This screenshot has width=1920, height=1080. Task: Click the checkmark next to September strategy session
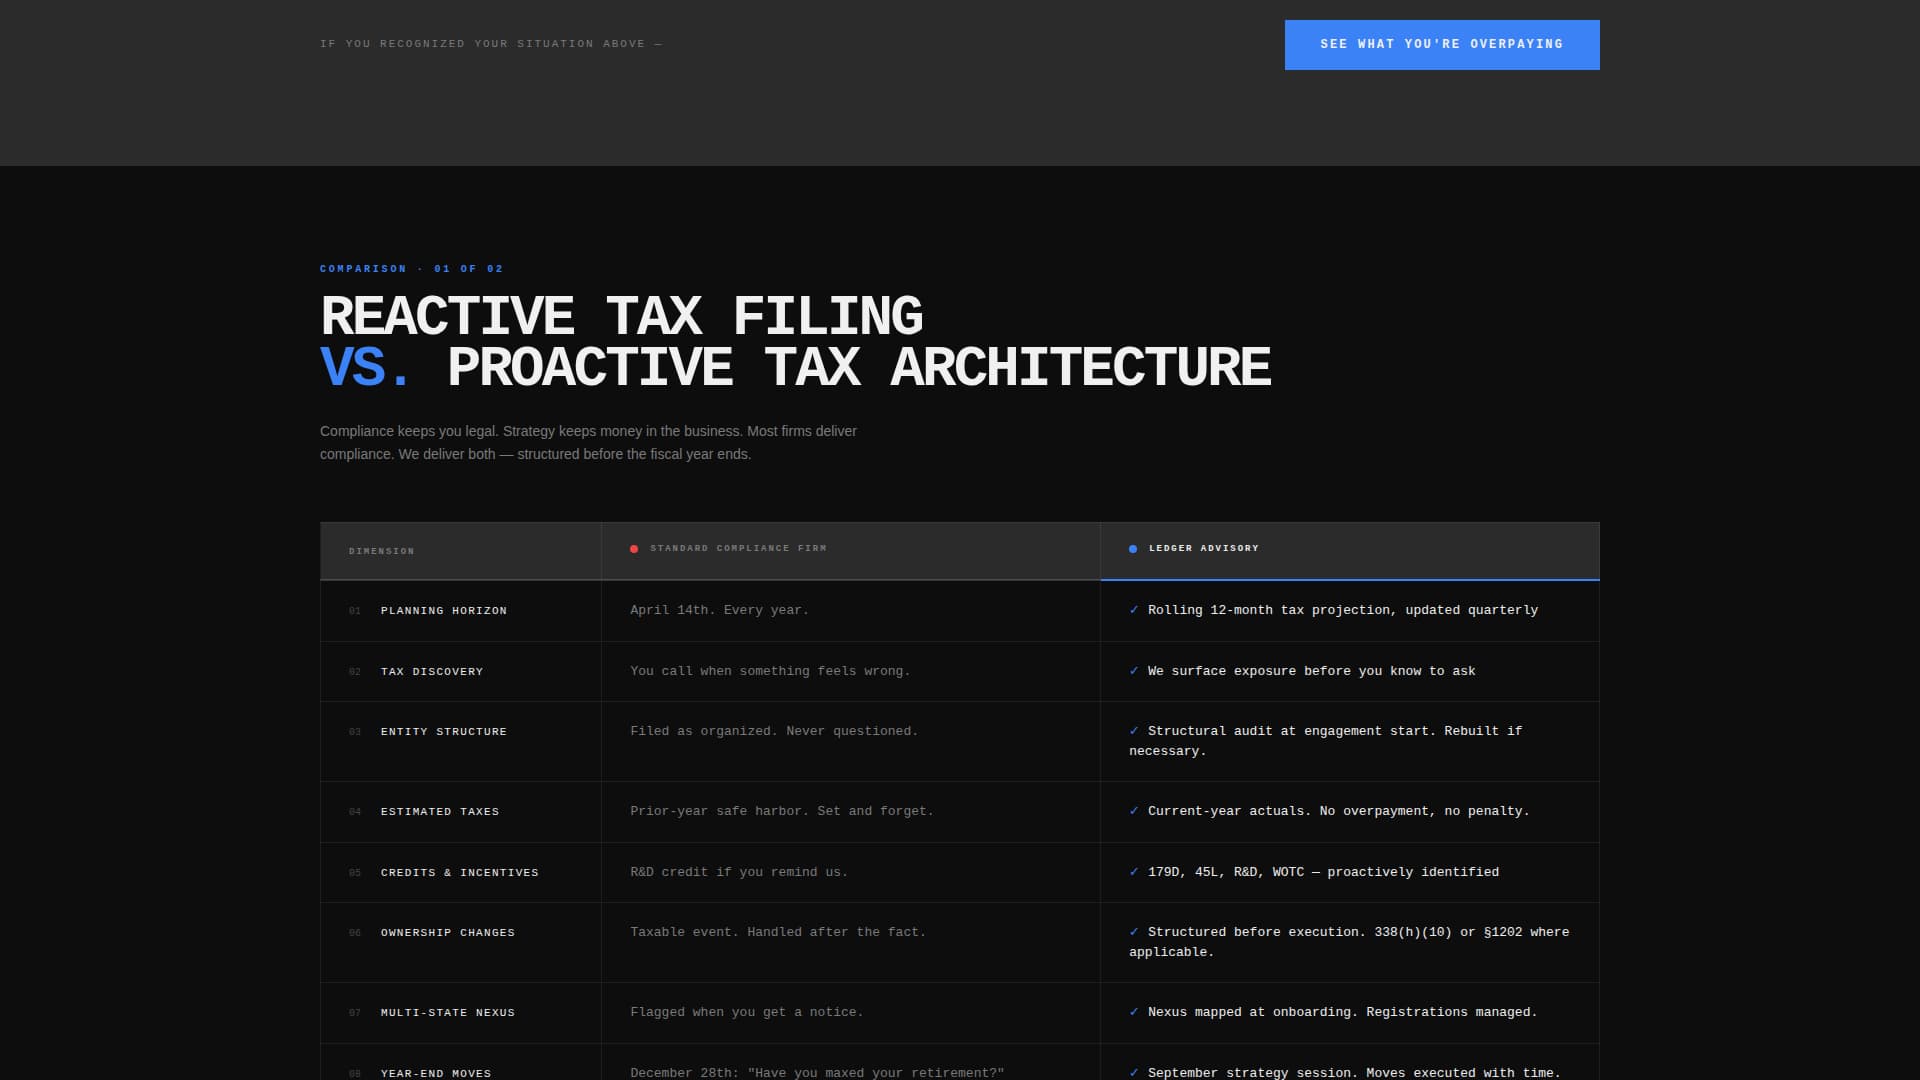click(1134, 1073)
